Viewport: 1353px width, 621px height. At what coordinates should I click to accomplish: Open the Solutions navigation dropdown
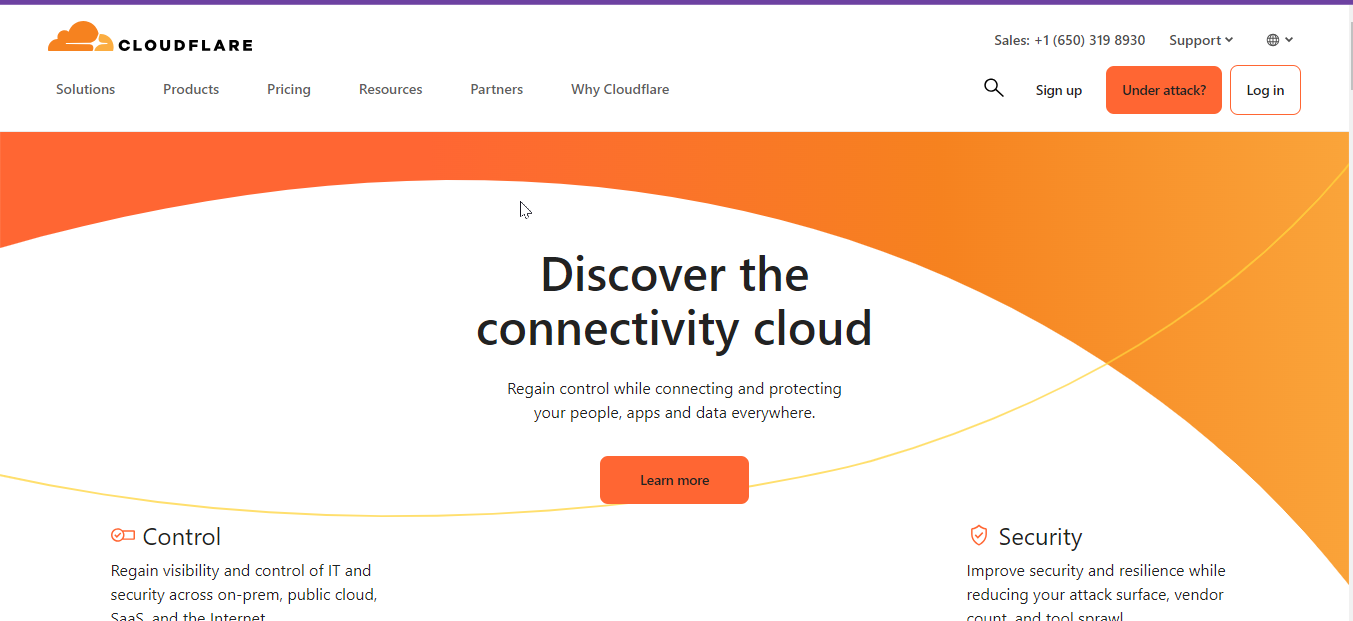[85, 89]
